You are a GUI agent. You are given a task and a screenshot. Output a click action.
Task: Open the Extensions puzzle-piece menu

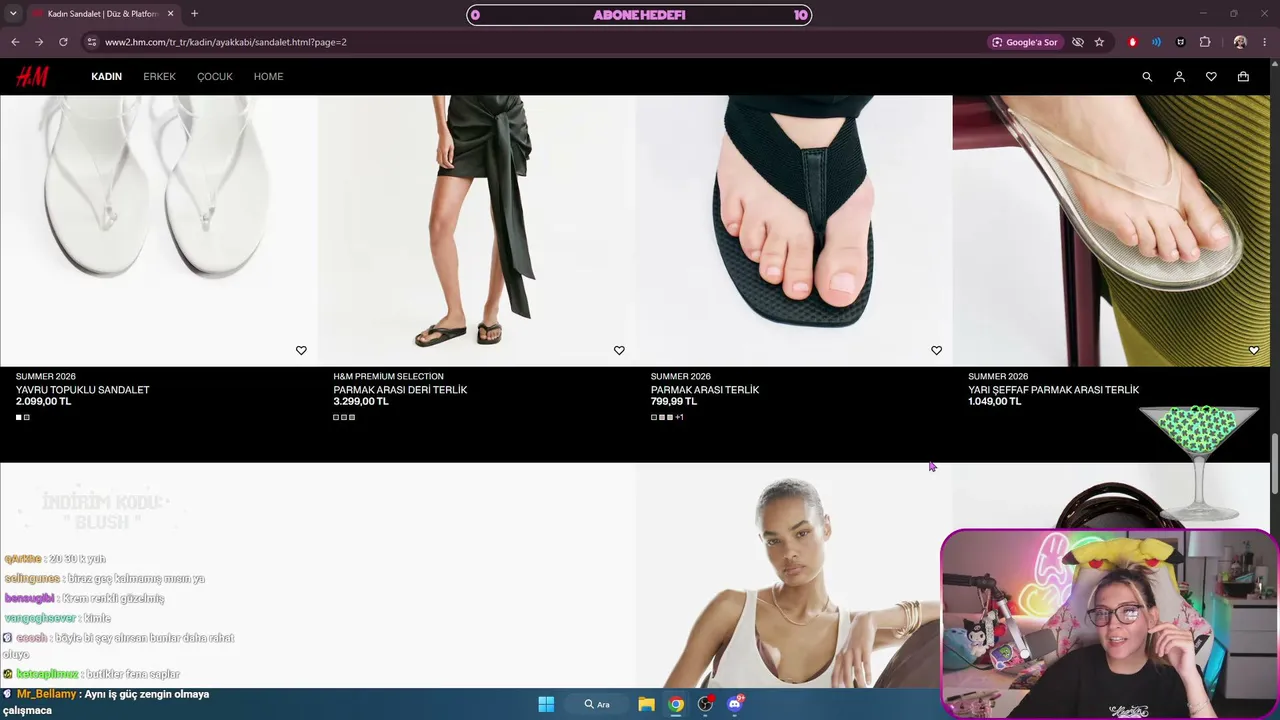coord(1205,42)
